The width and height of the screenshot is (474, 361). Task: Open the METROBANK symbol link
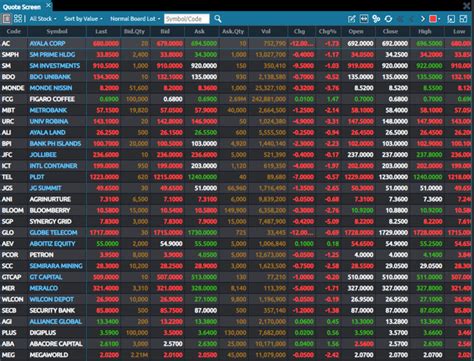(48, 110)
